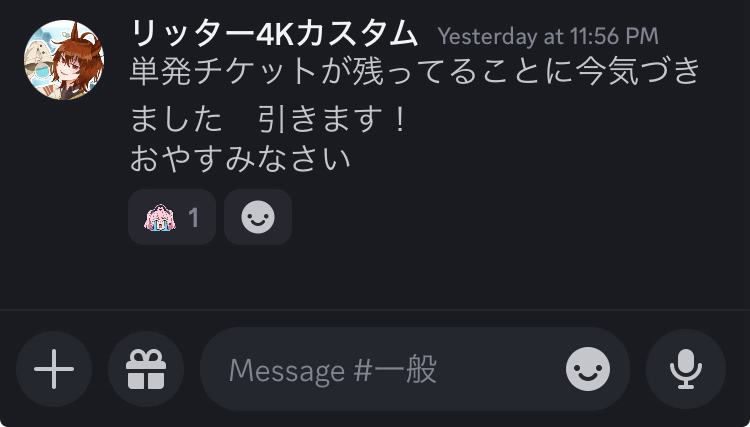Open emoji picker in message box

coord(588,369)
